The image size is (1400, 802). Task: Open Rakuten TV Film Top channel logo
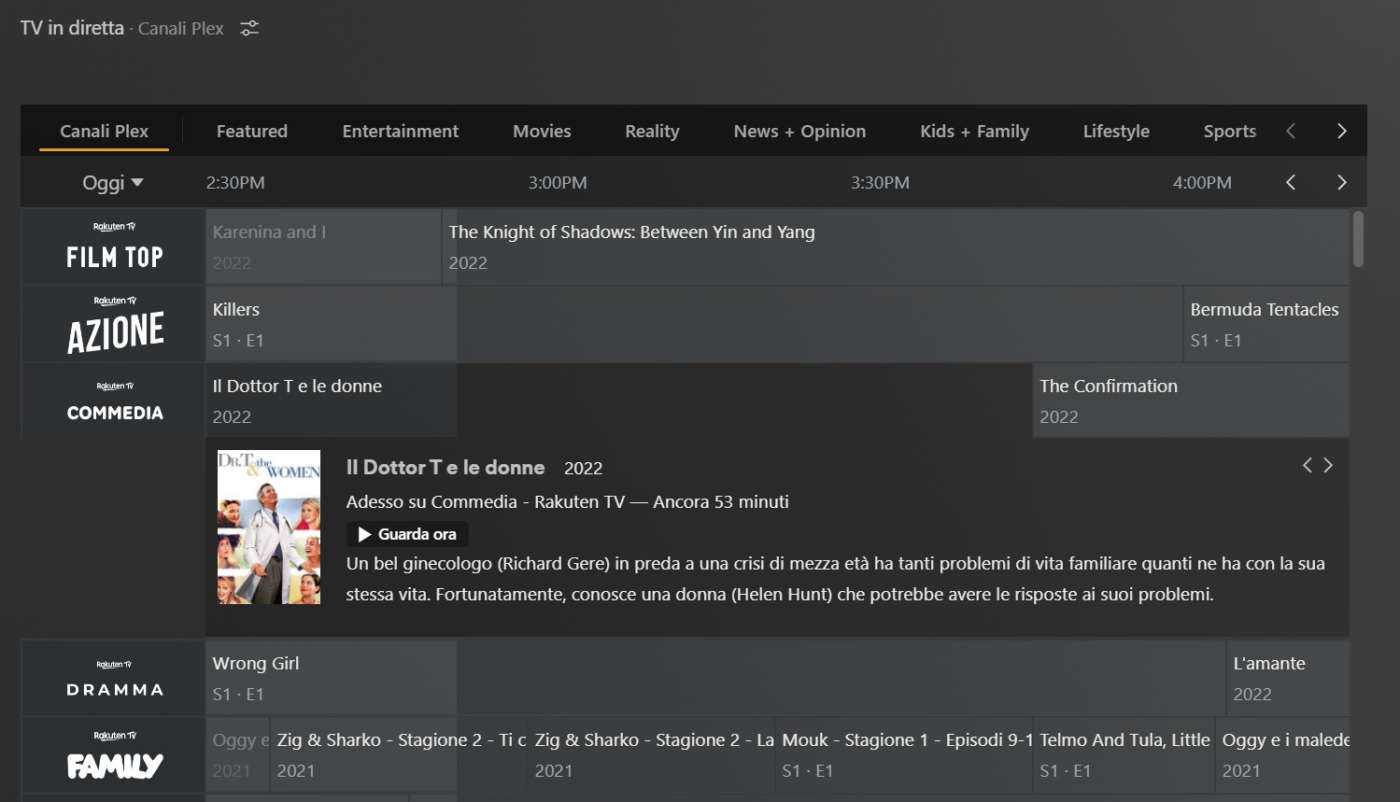pos(114,246)
